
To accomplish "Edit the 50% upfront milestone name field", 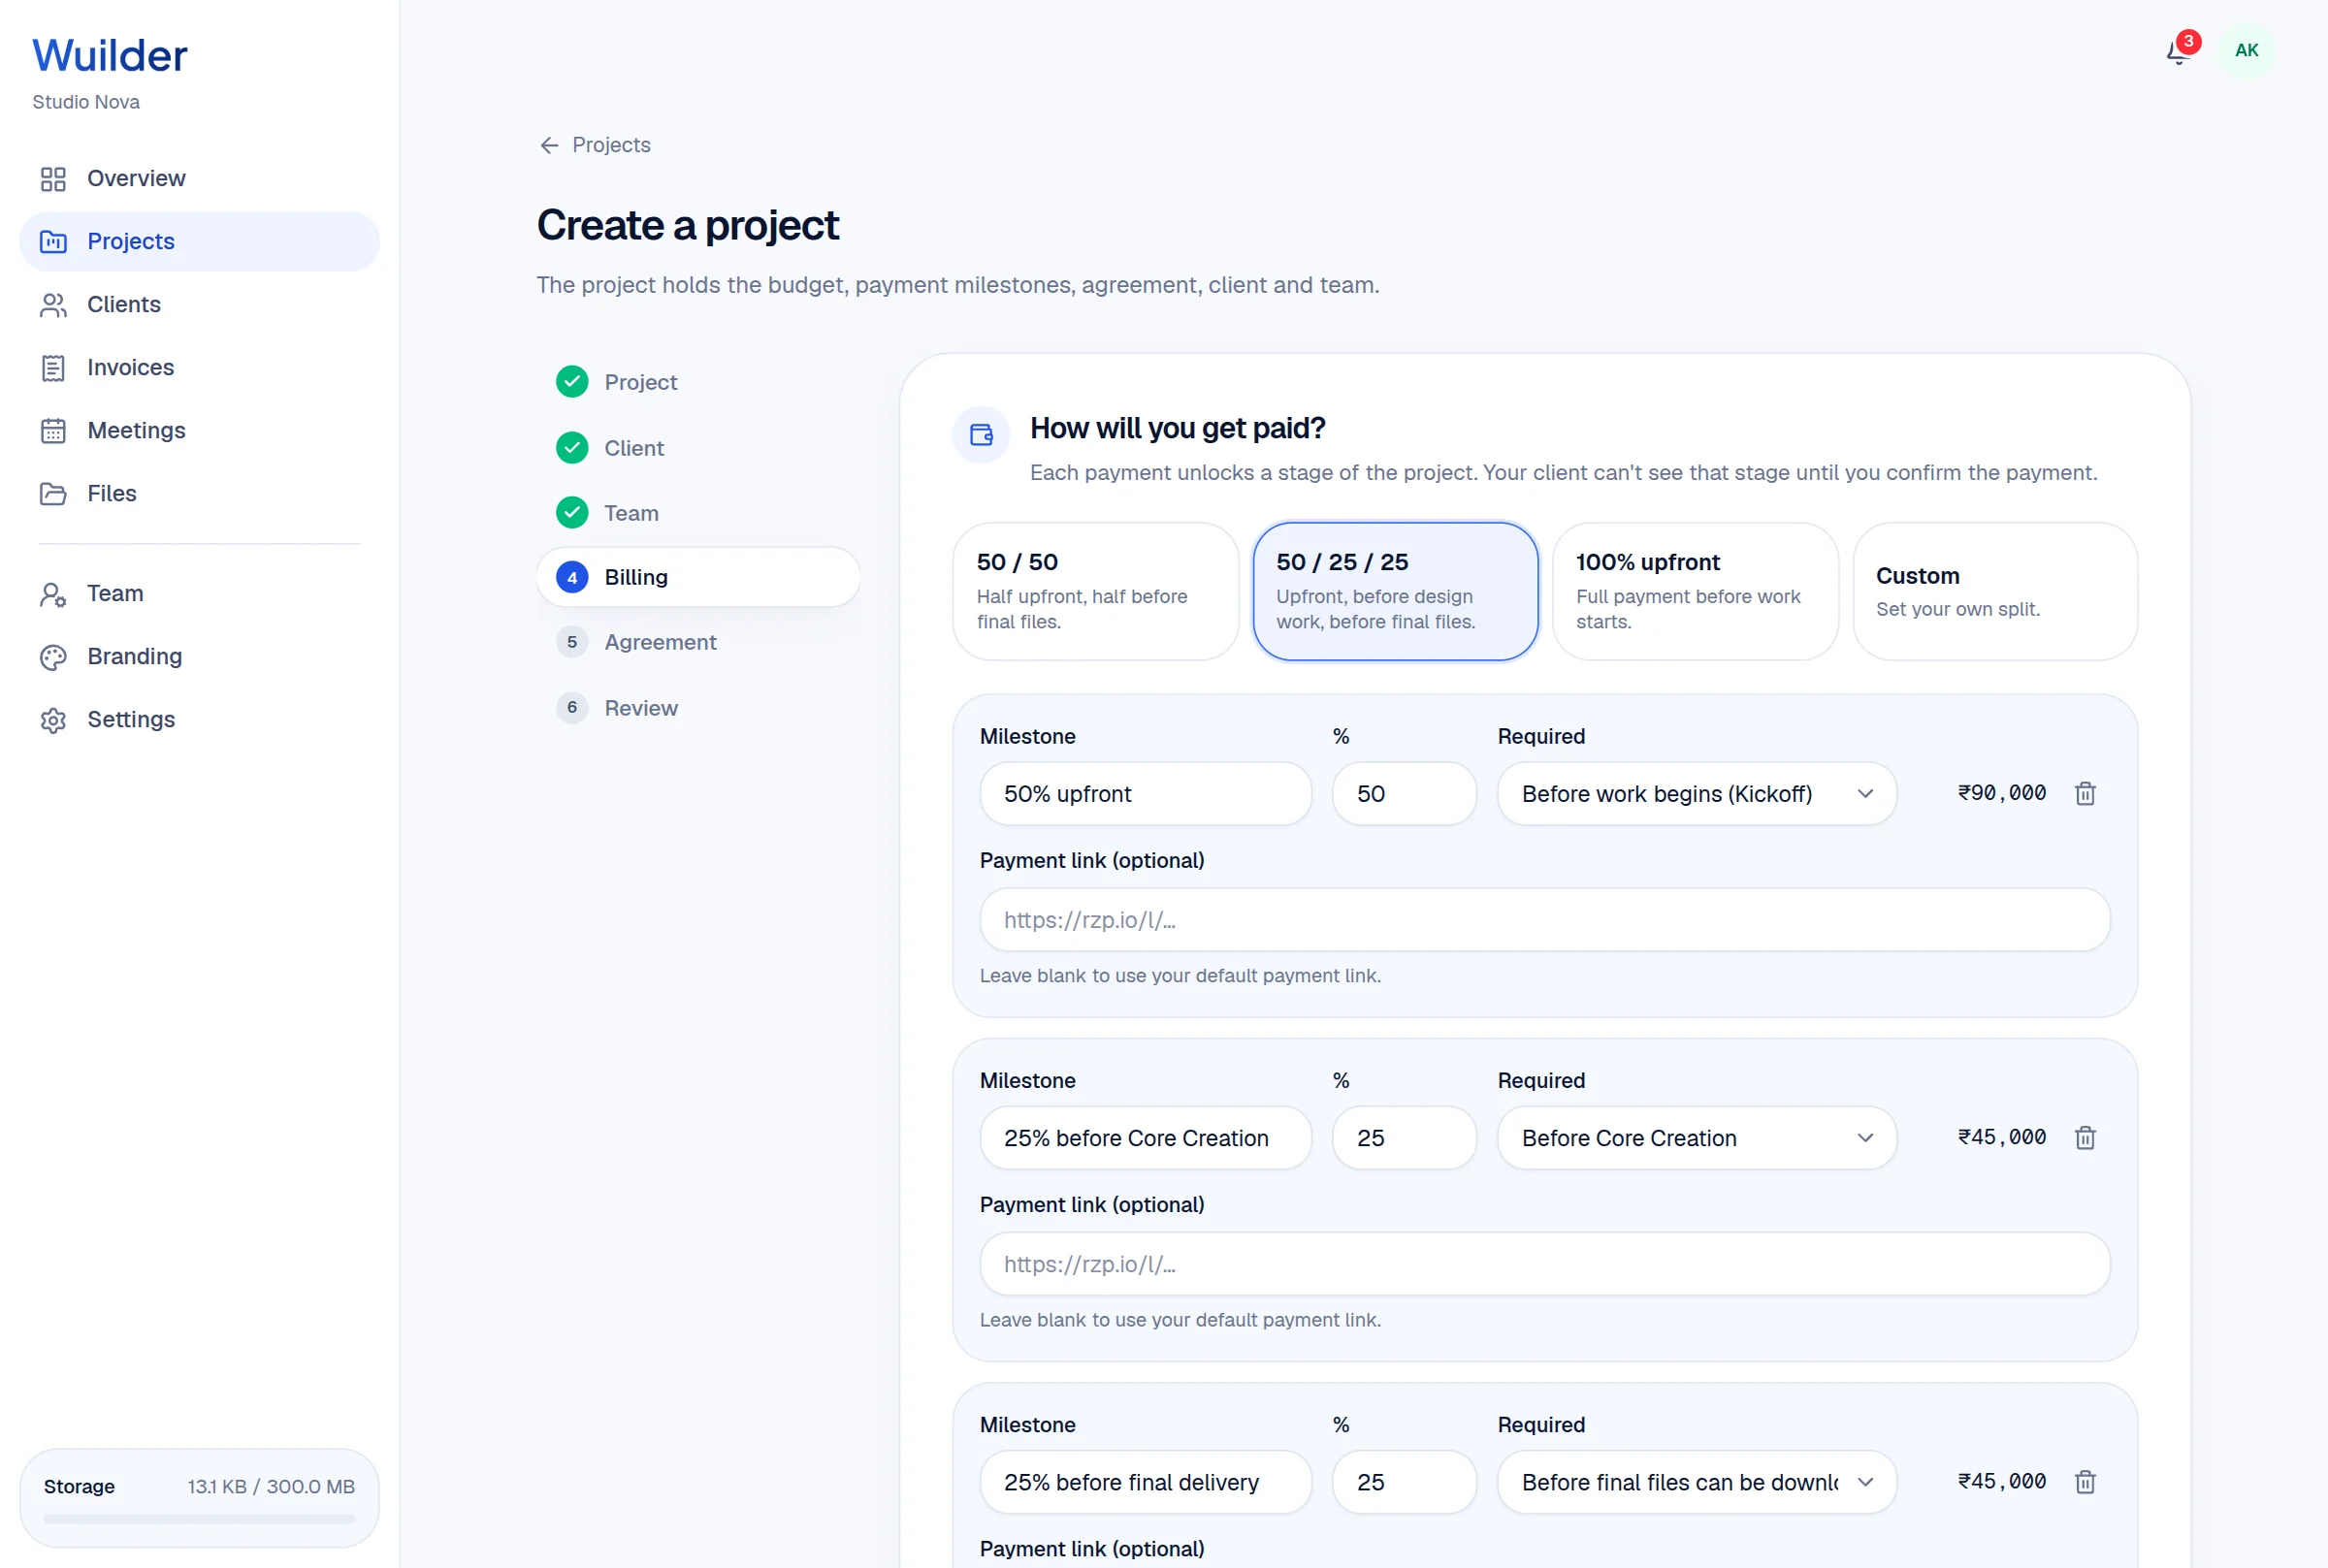I will pos(1145,794).
